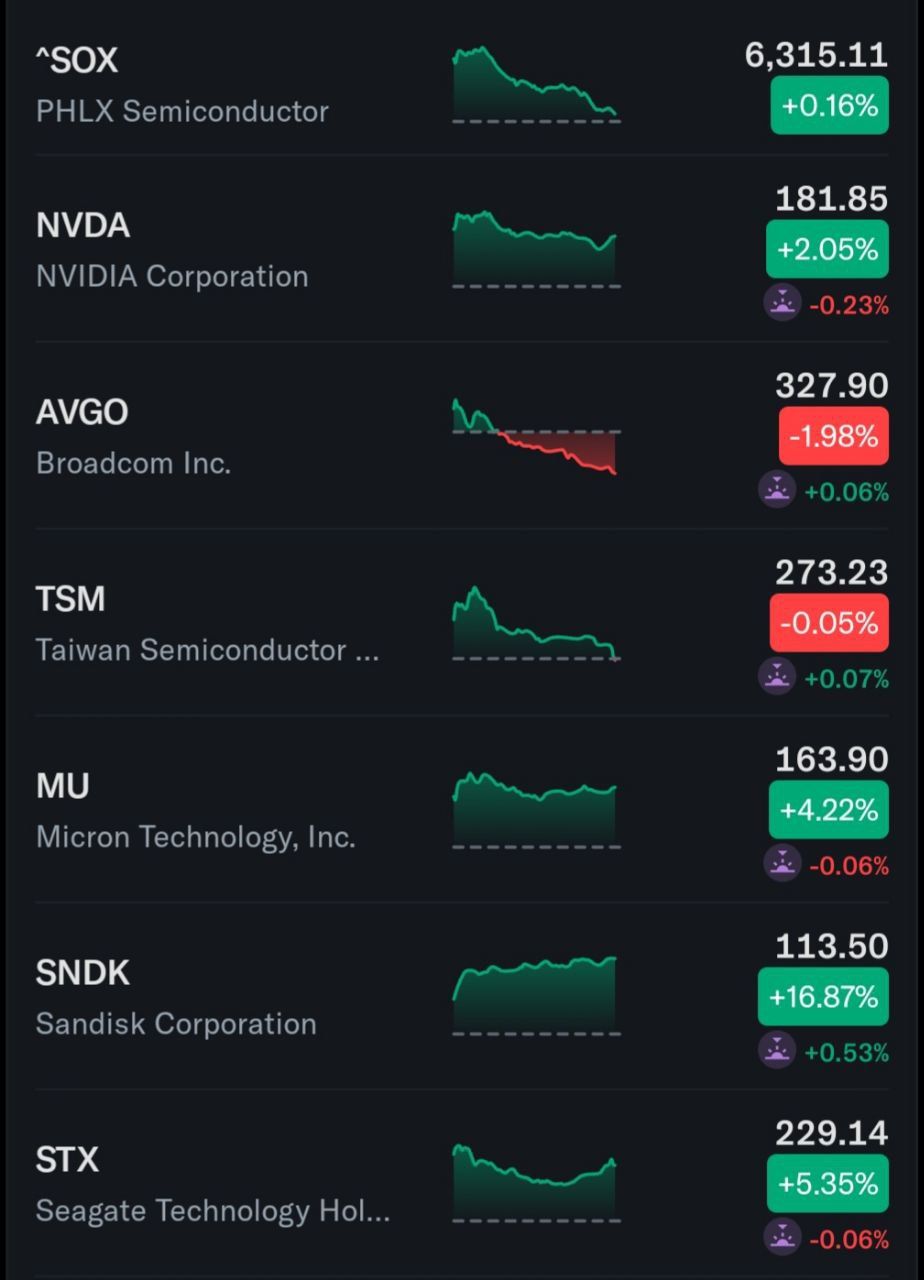Toggle NVDA's +2.05% change badge
This screenshot has width=924, height=1280.
pos(827,249)
